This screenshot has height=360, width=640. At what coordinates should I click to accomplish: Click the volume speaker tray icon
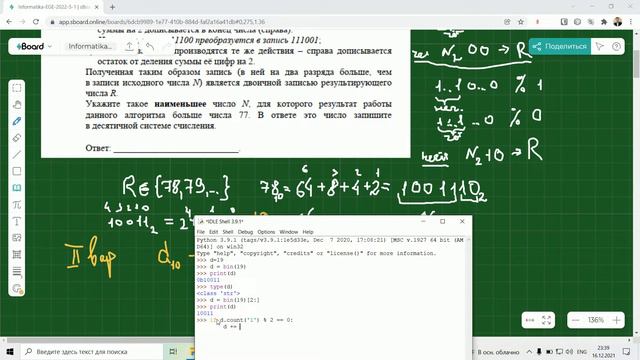(x=569, y=351)
